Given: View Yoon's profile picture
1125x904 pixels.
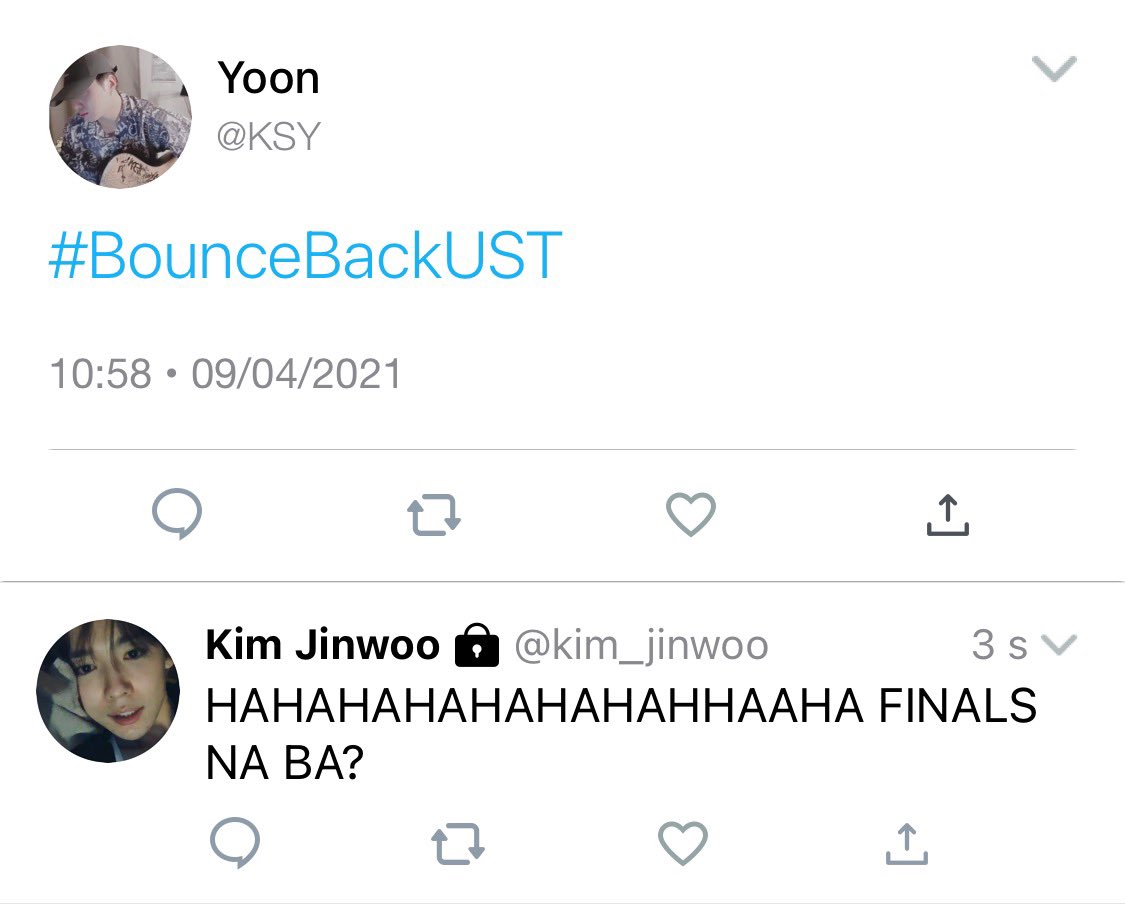Looking at the screenshot, I should tap(120, 117).
